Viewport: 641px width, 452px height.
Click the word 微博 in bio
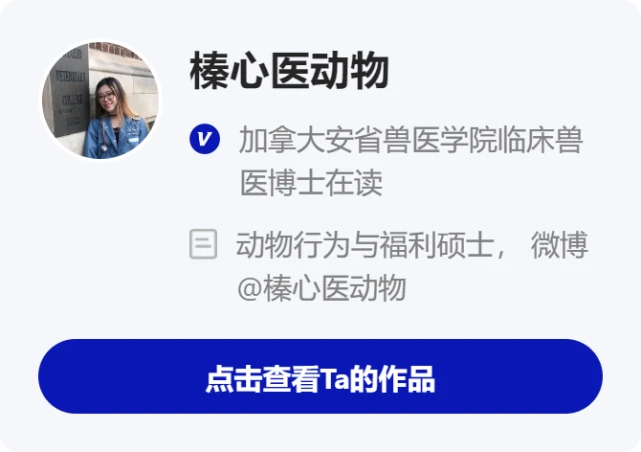click(559, 245)
